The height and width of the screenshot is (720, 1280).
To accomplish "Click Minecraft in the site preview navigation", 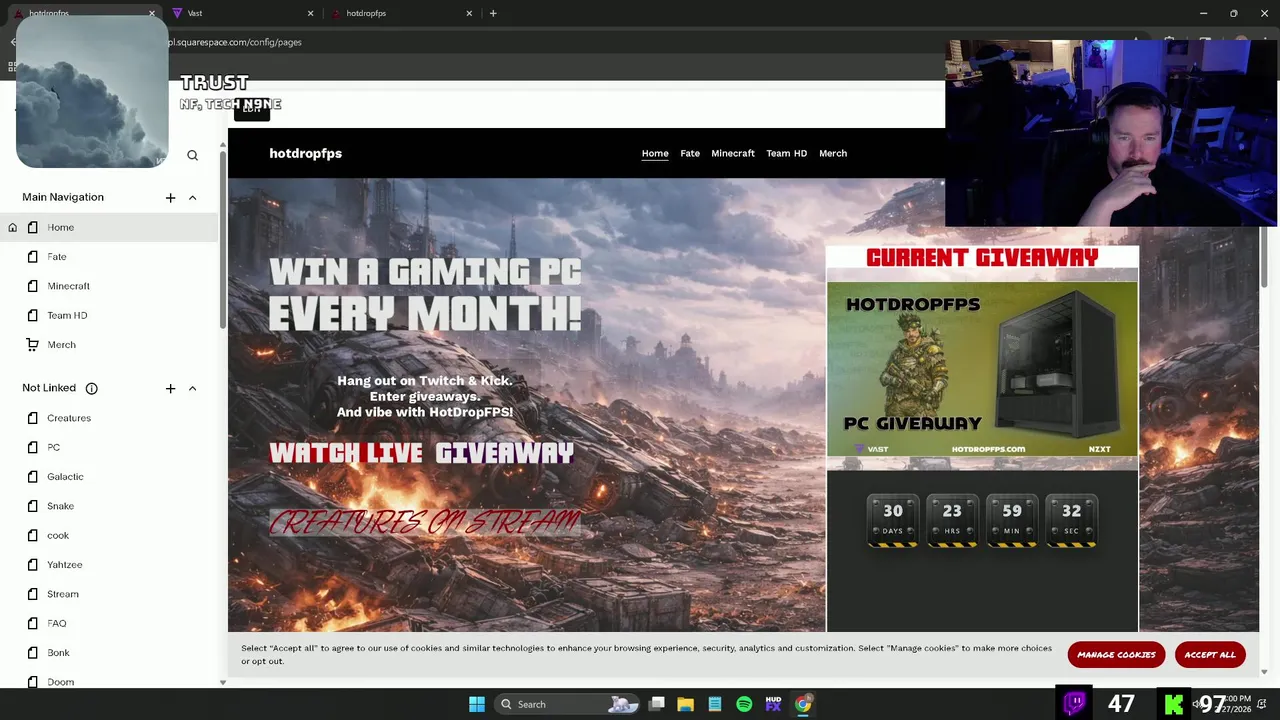I will tap(733, 153).
